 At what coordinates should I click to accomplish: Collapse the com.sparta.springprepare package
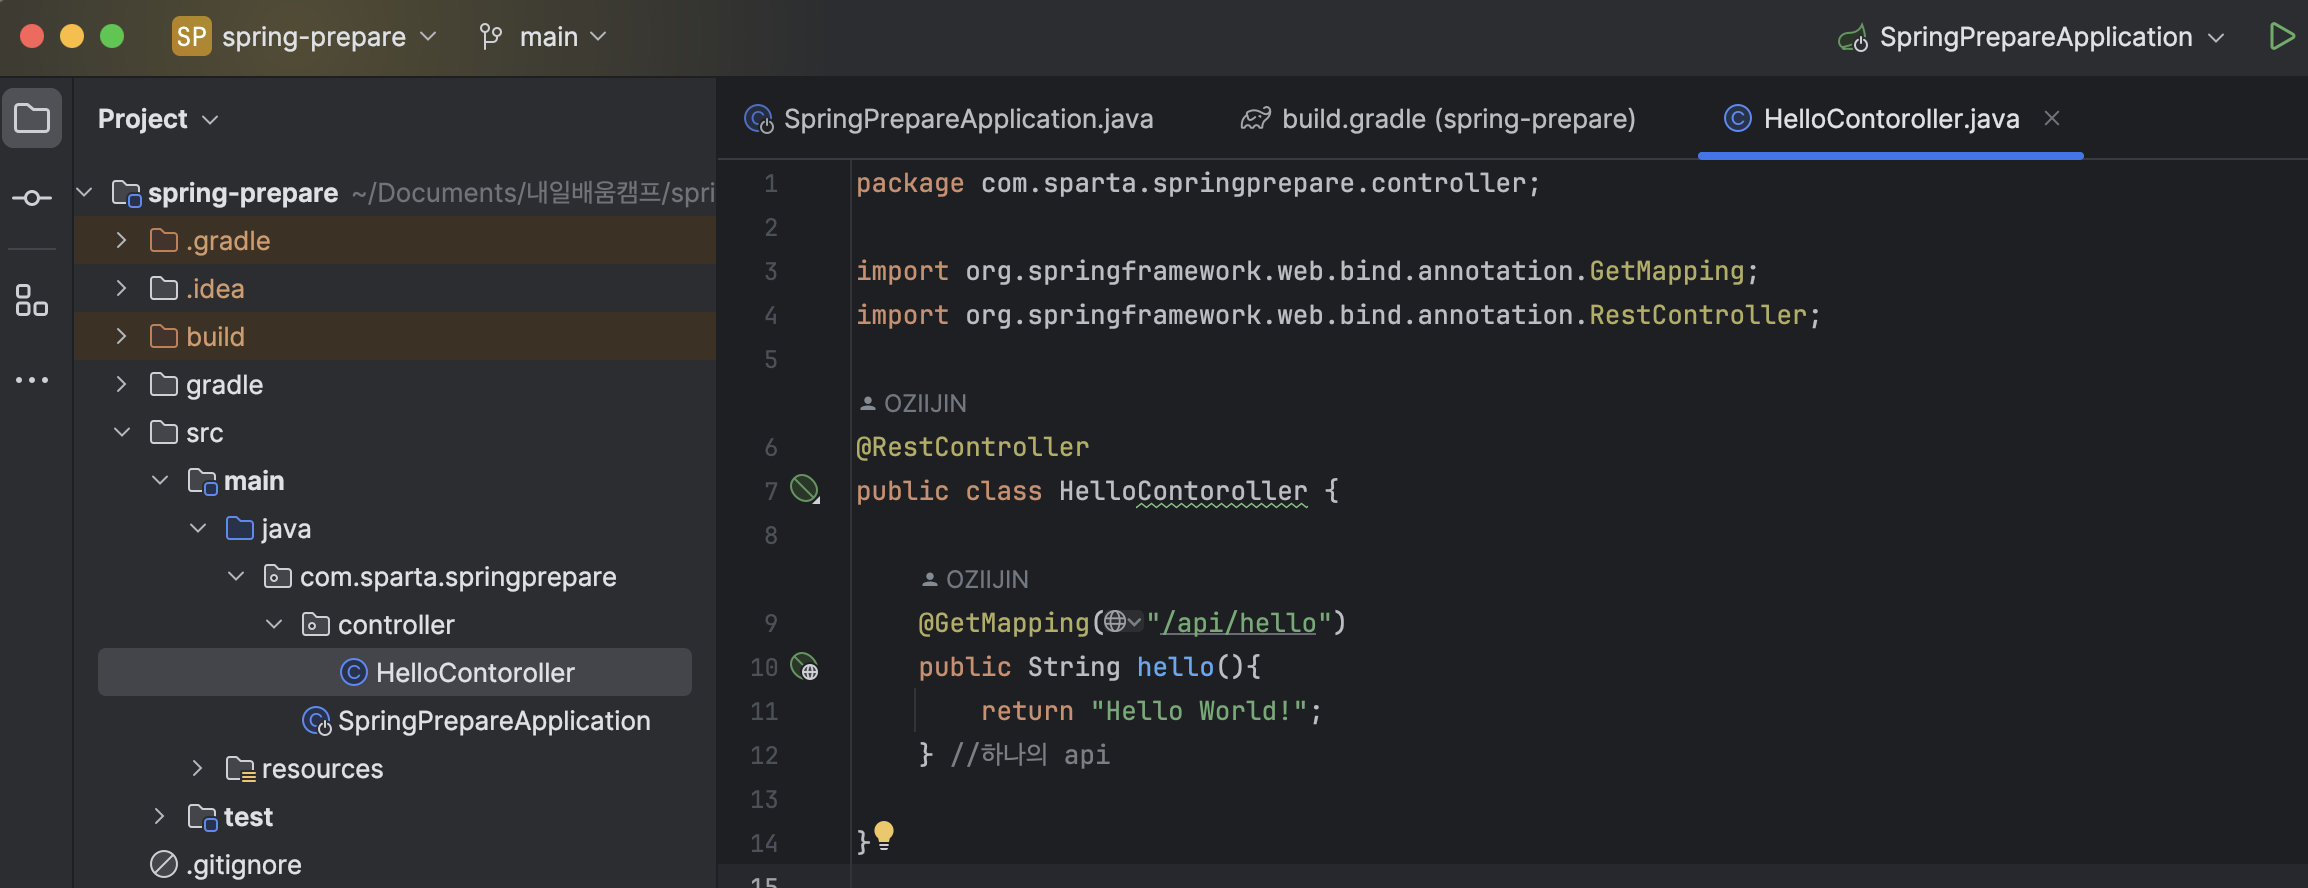tap(236, 576)
